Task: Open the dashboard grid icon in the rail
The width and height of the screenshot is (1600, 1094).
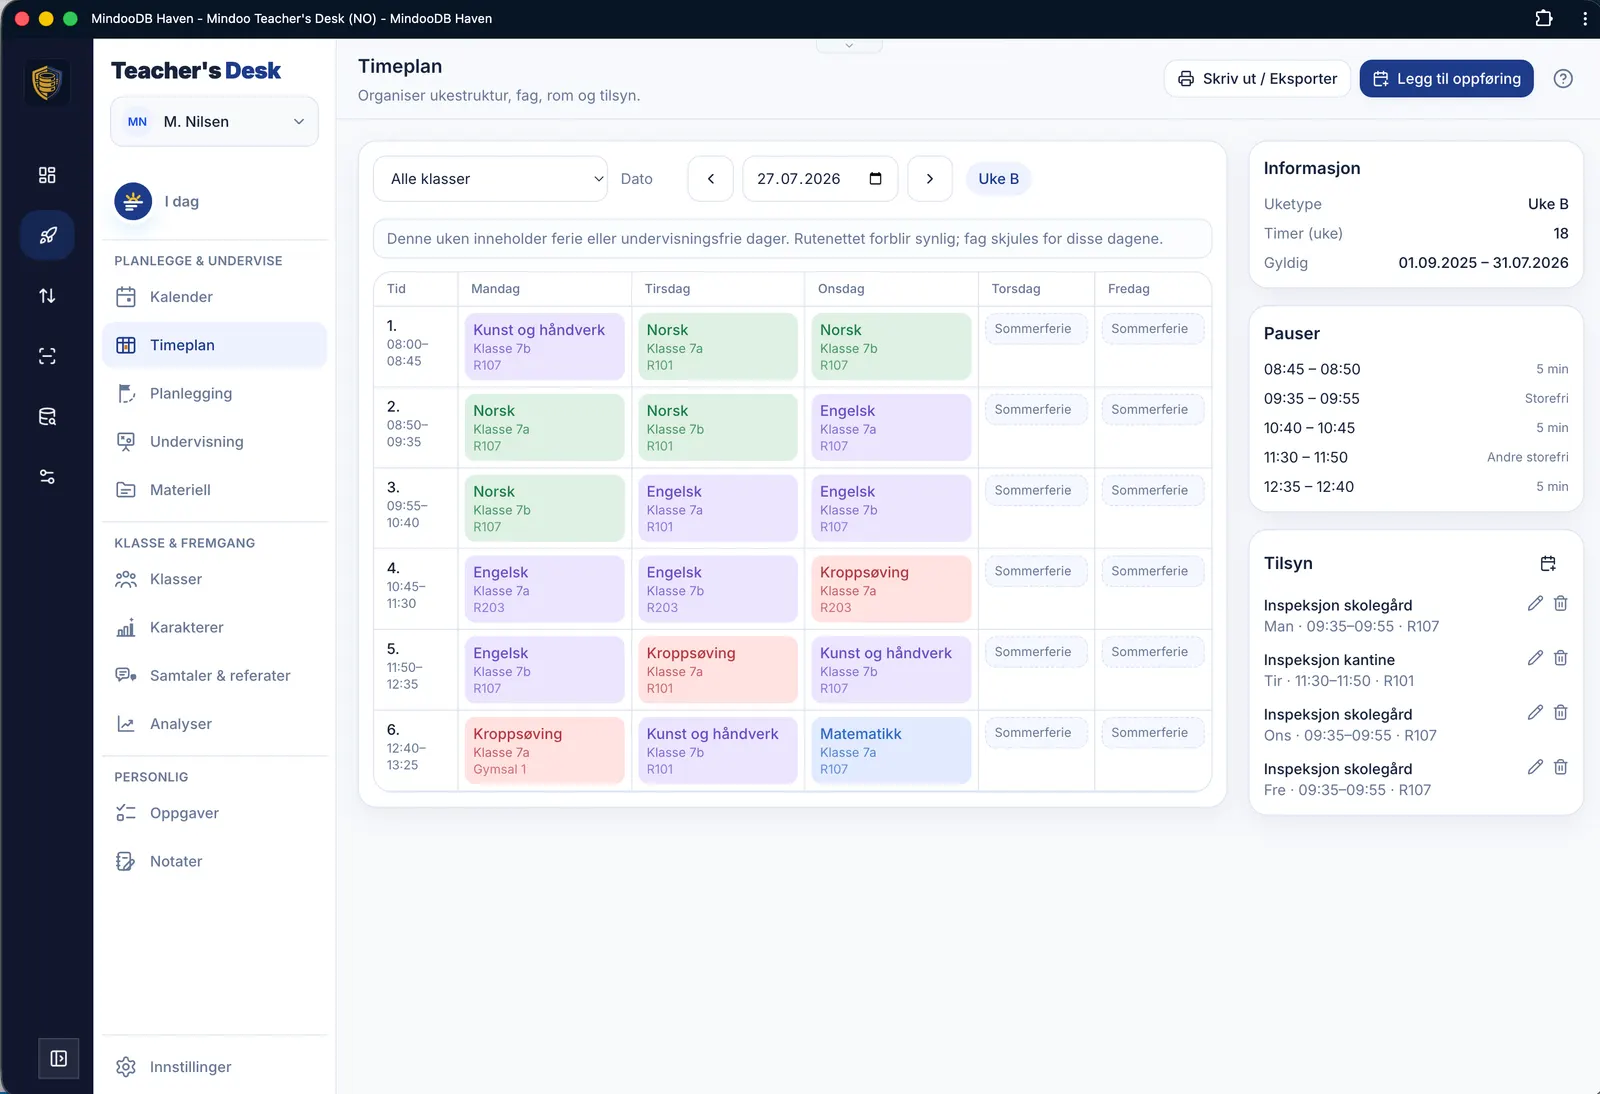Action: point(47,175)
